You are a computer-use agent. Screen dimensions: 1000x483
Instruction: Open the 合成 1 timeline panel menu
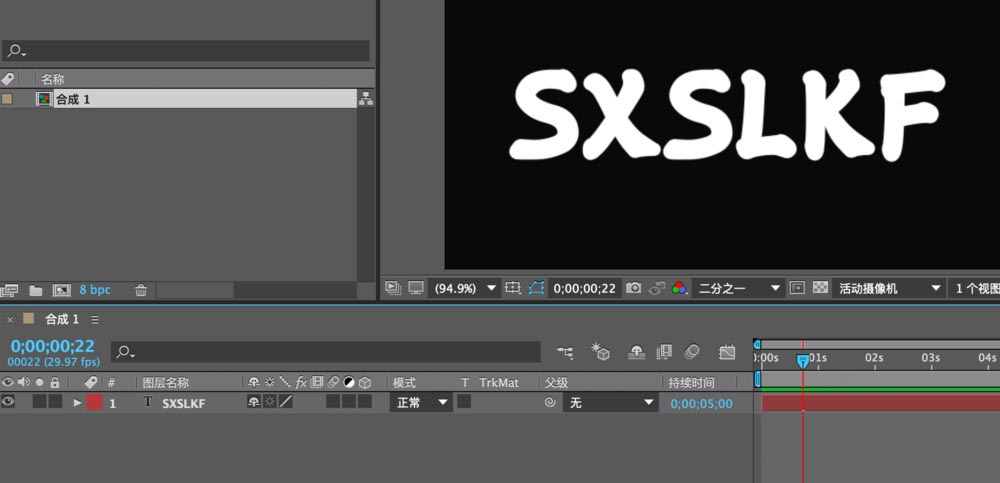point(95,320)
